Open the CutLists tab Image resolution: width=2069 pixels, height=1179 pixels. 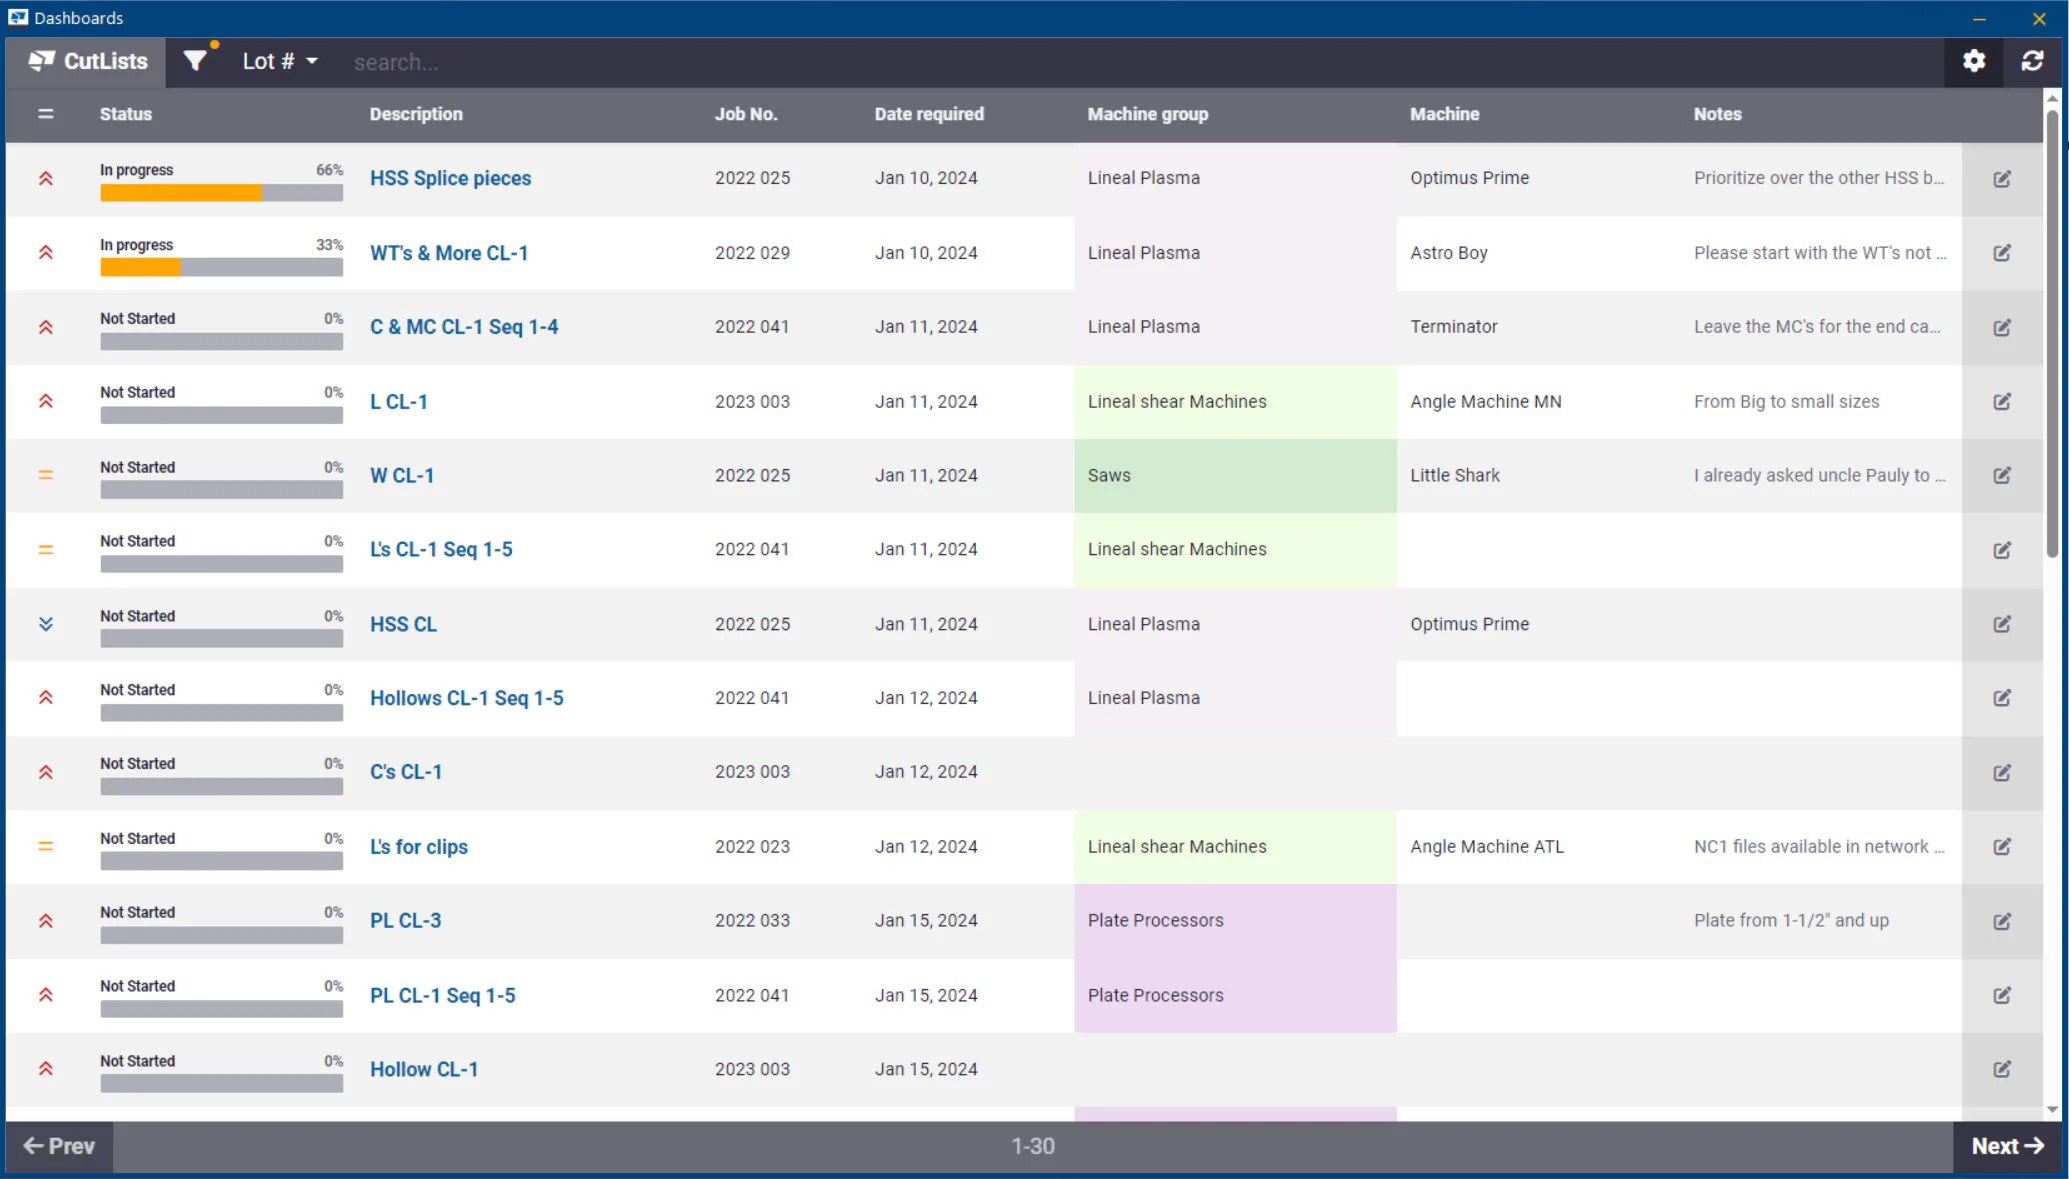(88, 62)
